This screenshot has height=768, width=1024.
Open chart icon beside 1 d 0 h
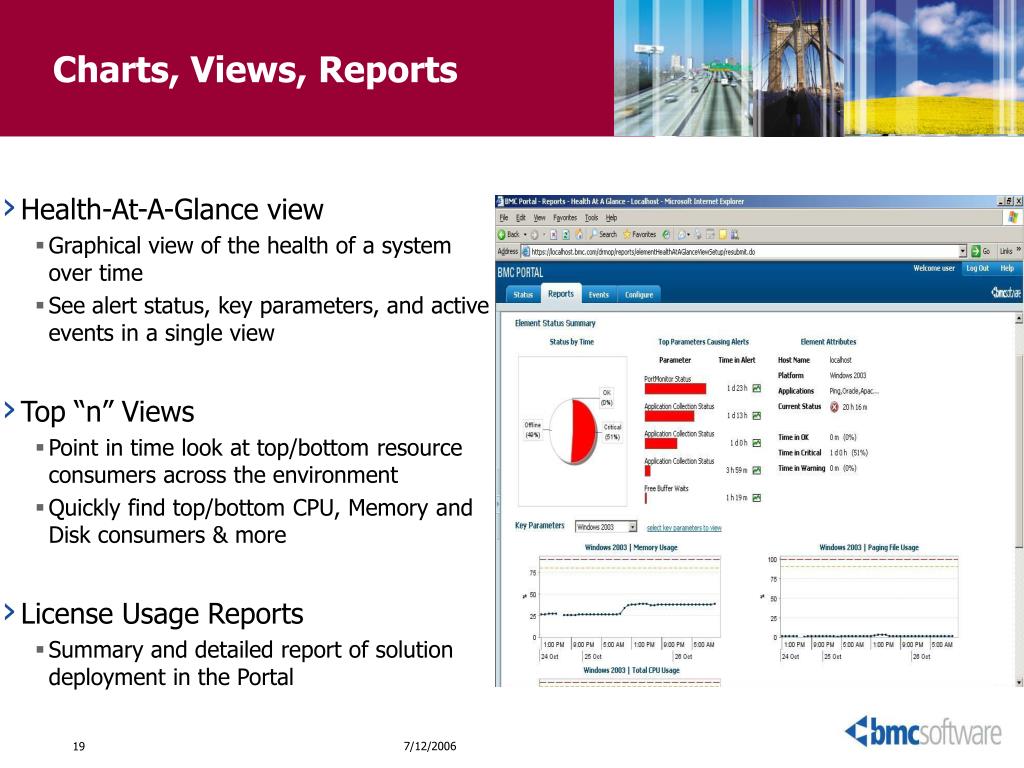click(756, 443)
